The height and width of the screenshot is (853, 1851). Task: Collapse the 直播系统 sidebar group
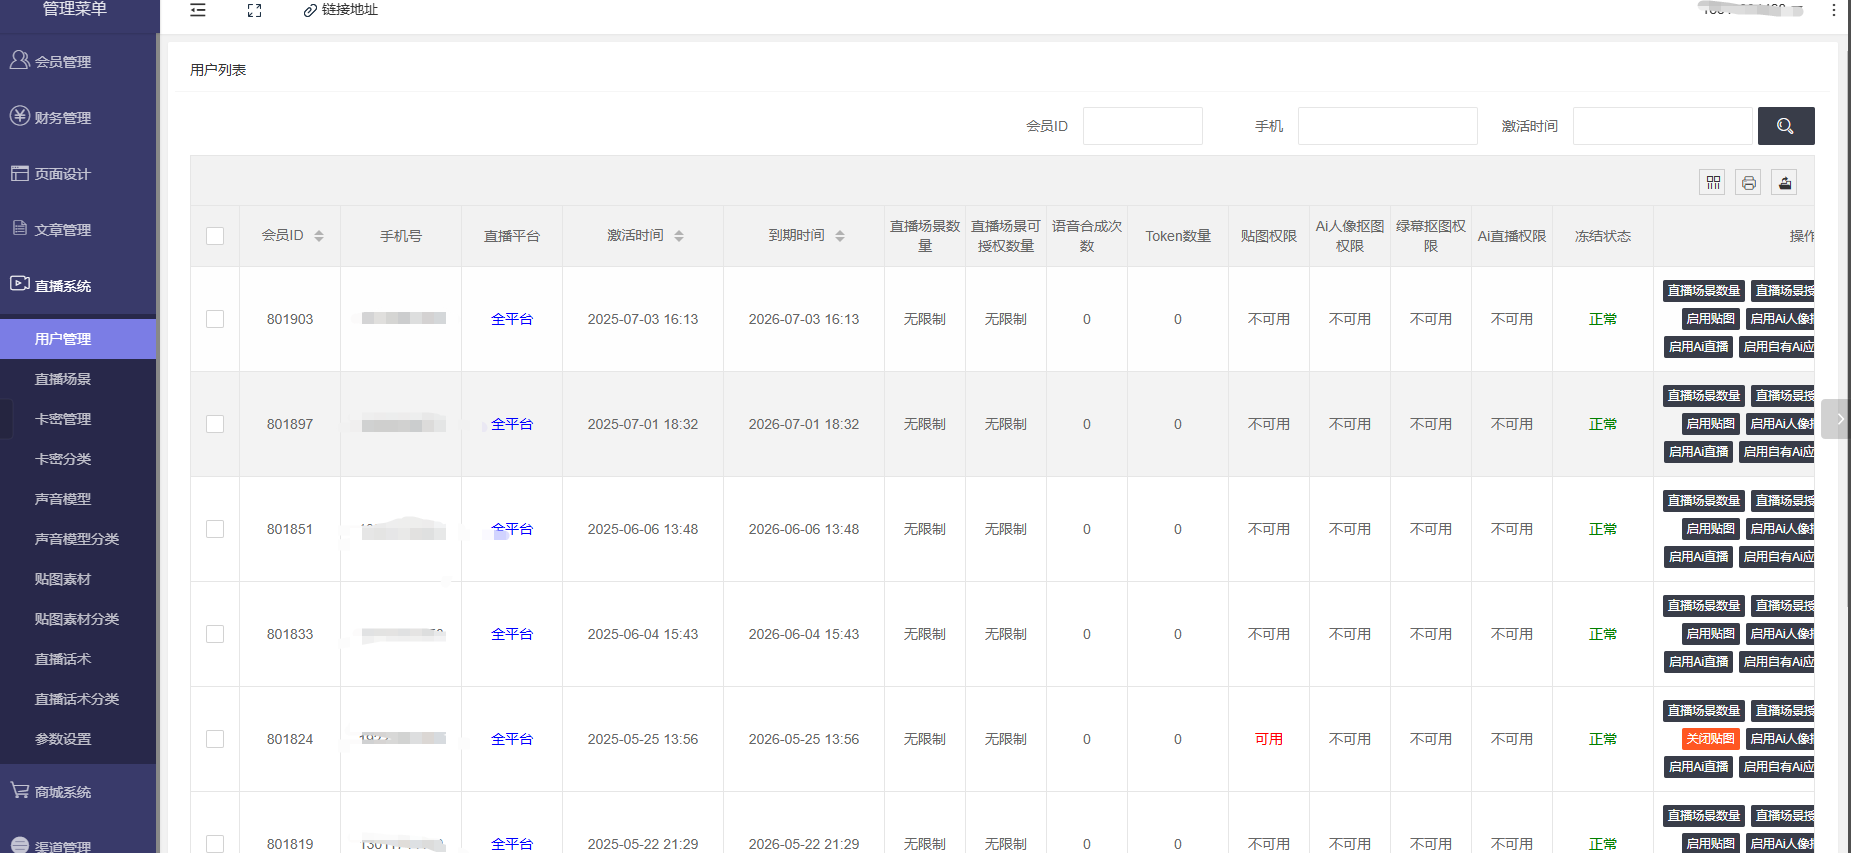(x=78, y=286)
